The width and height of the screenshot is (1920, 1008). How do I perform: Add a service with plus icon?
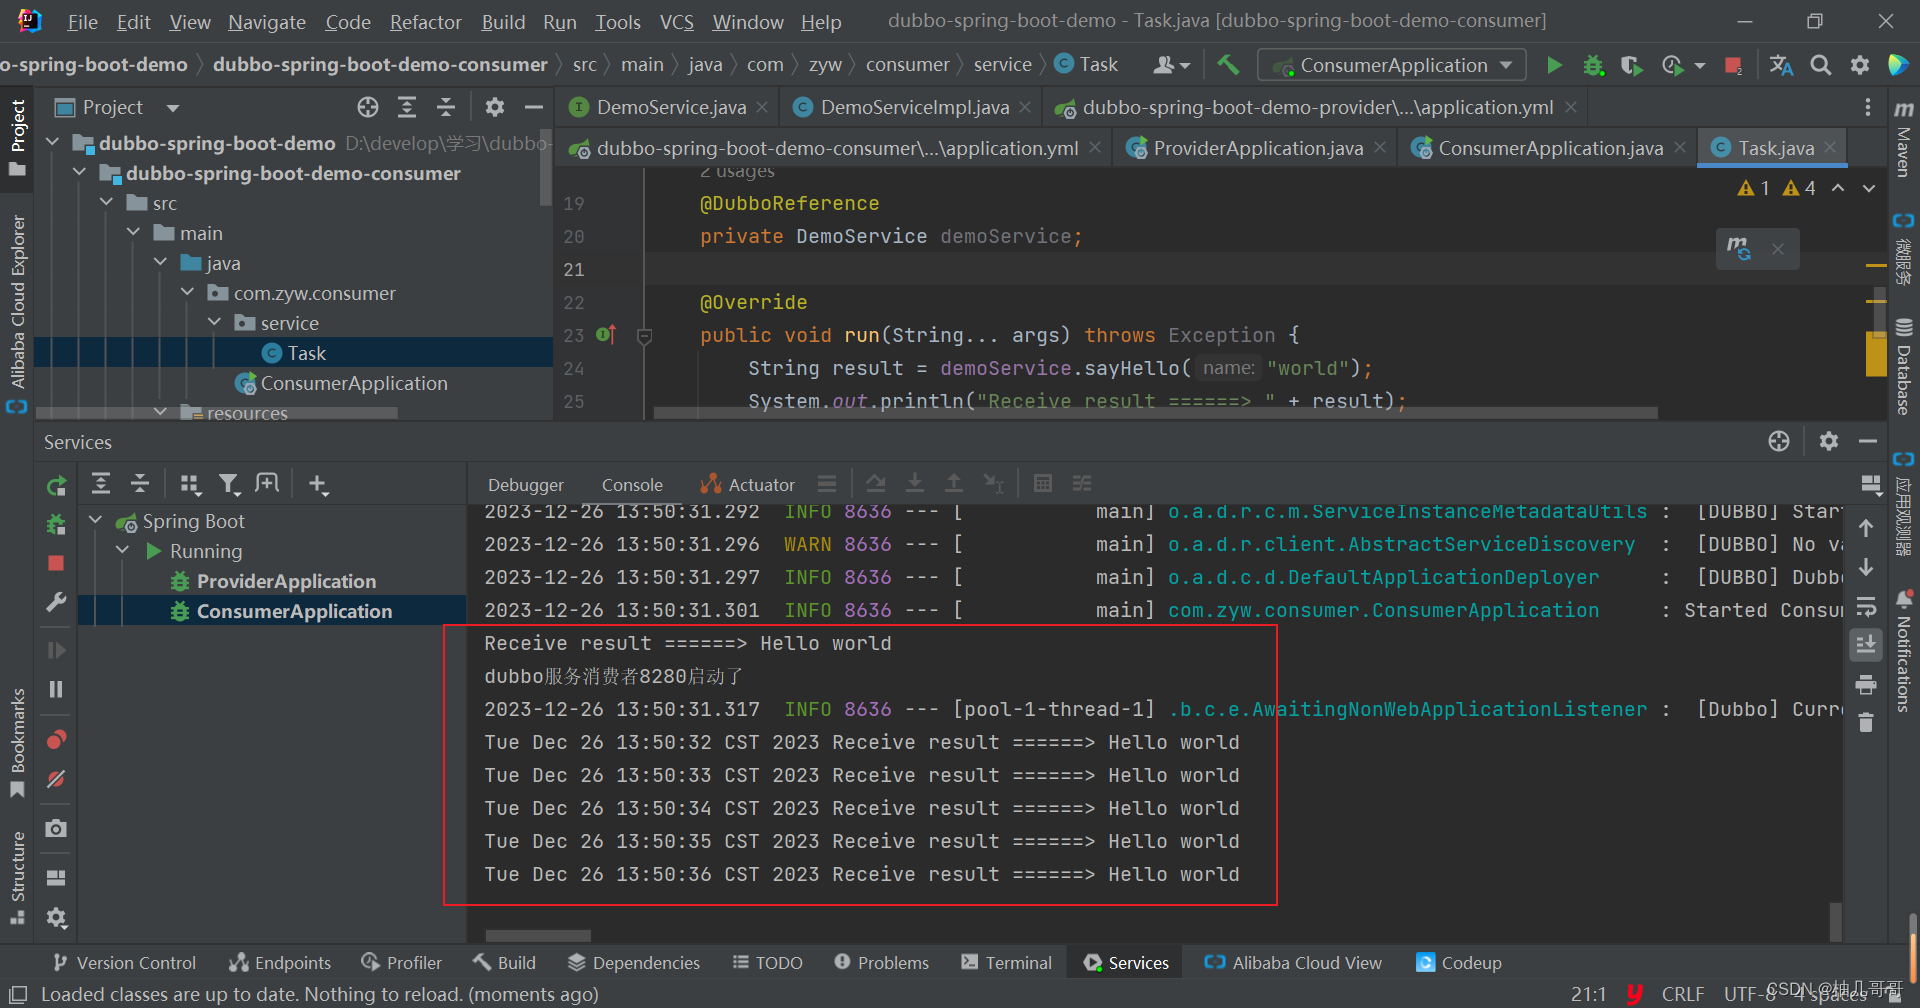(x=318, y=484)
